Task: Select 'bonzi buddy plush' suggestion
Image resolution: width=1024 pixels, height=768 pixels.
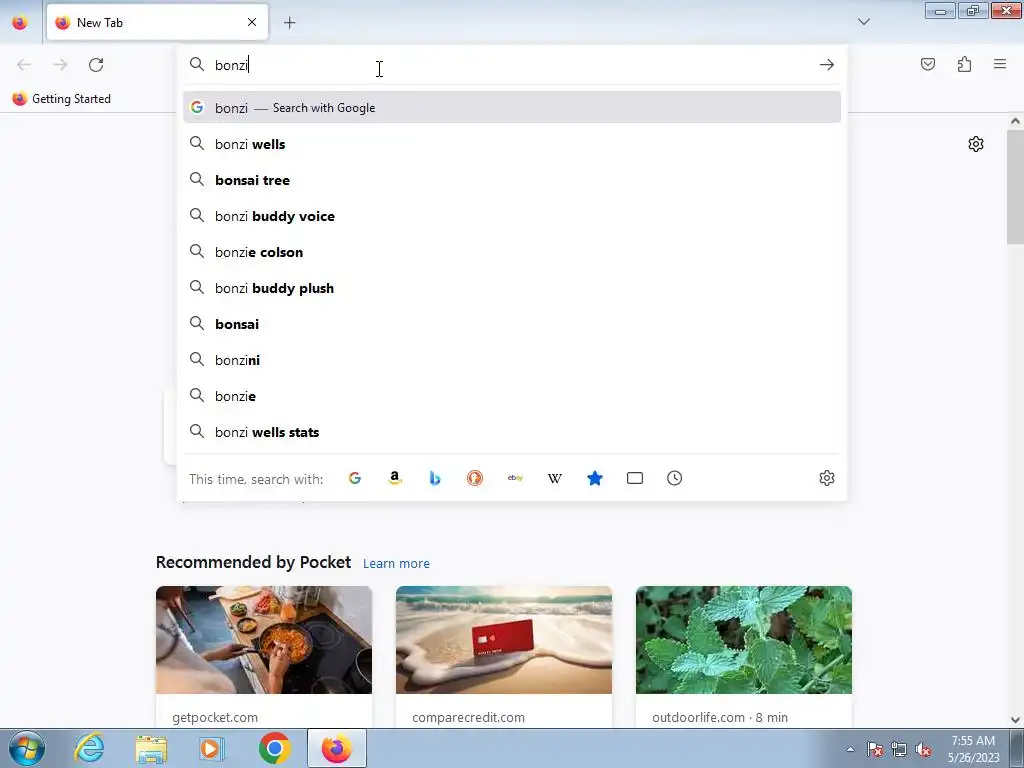Action: [512, 288]
